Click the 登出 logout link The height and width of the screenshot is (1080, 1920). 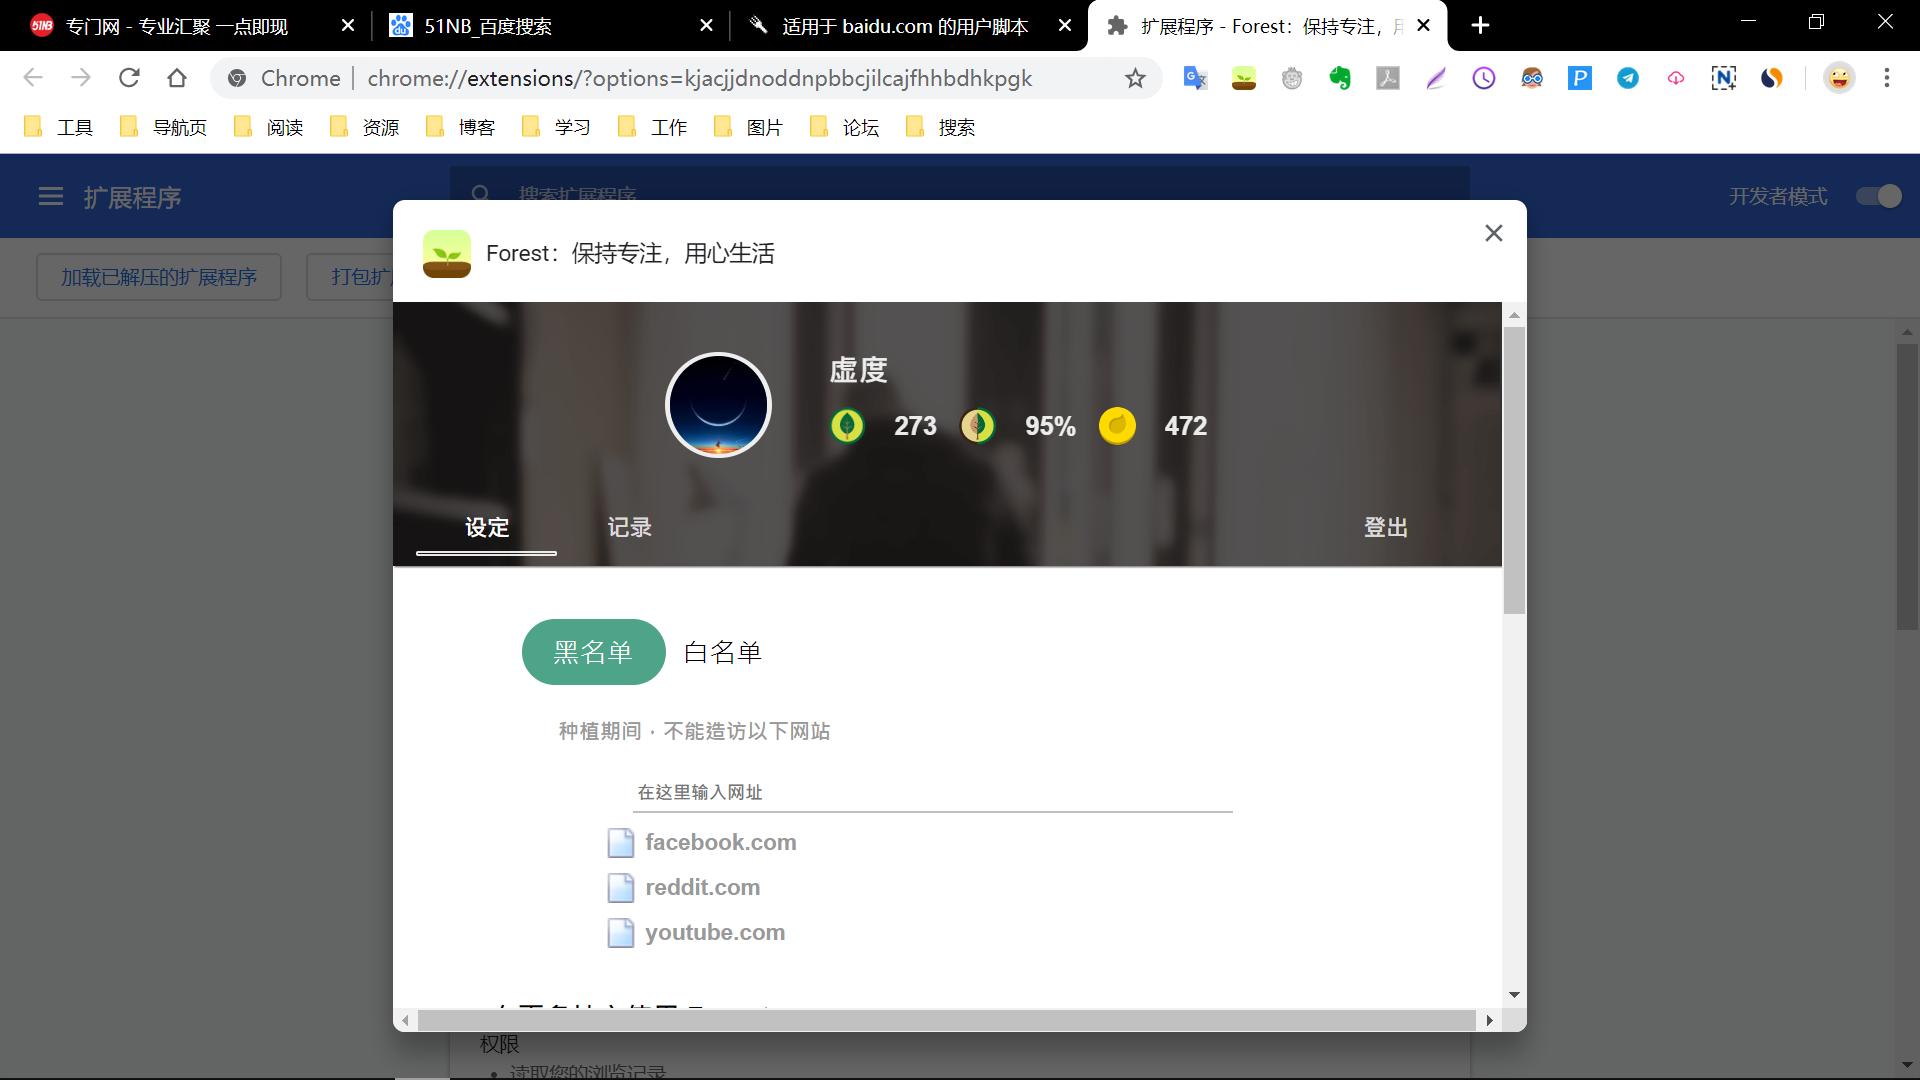pyautogui.click(x=1385, y=527)
